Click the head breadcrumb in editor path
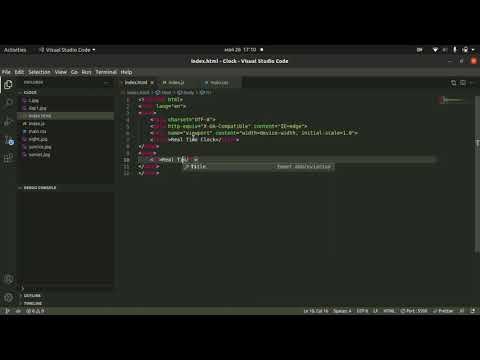This screenshot has width=480, height=360. point(164,93)
